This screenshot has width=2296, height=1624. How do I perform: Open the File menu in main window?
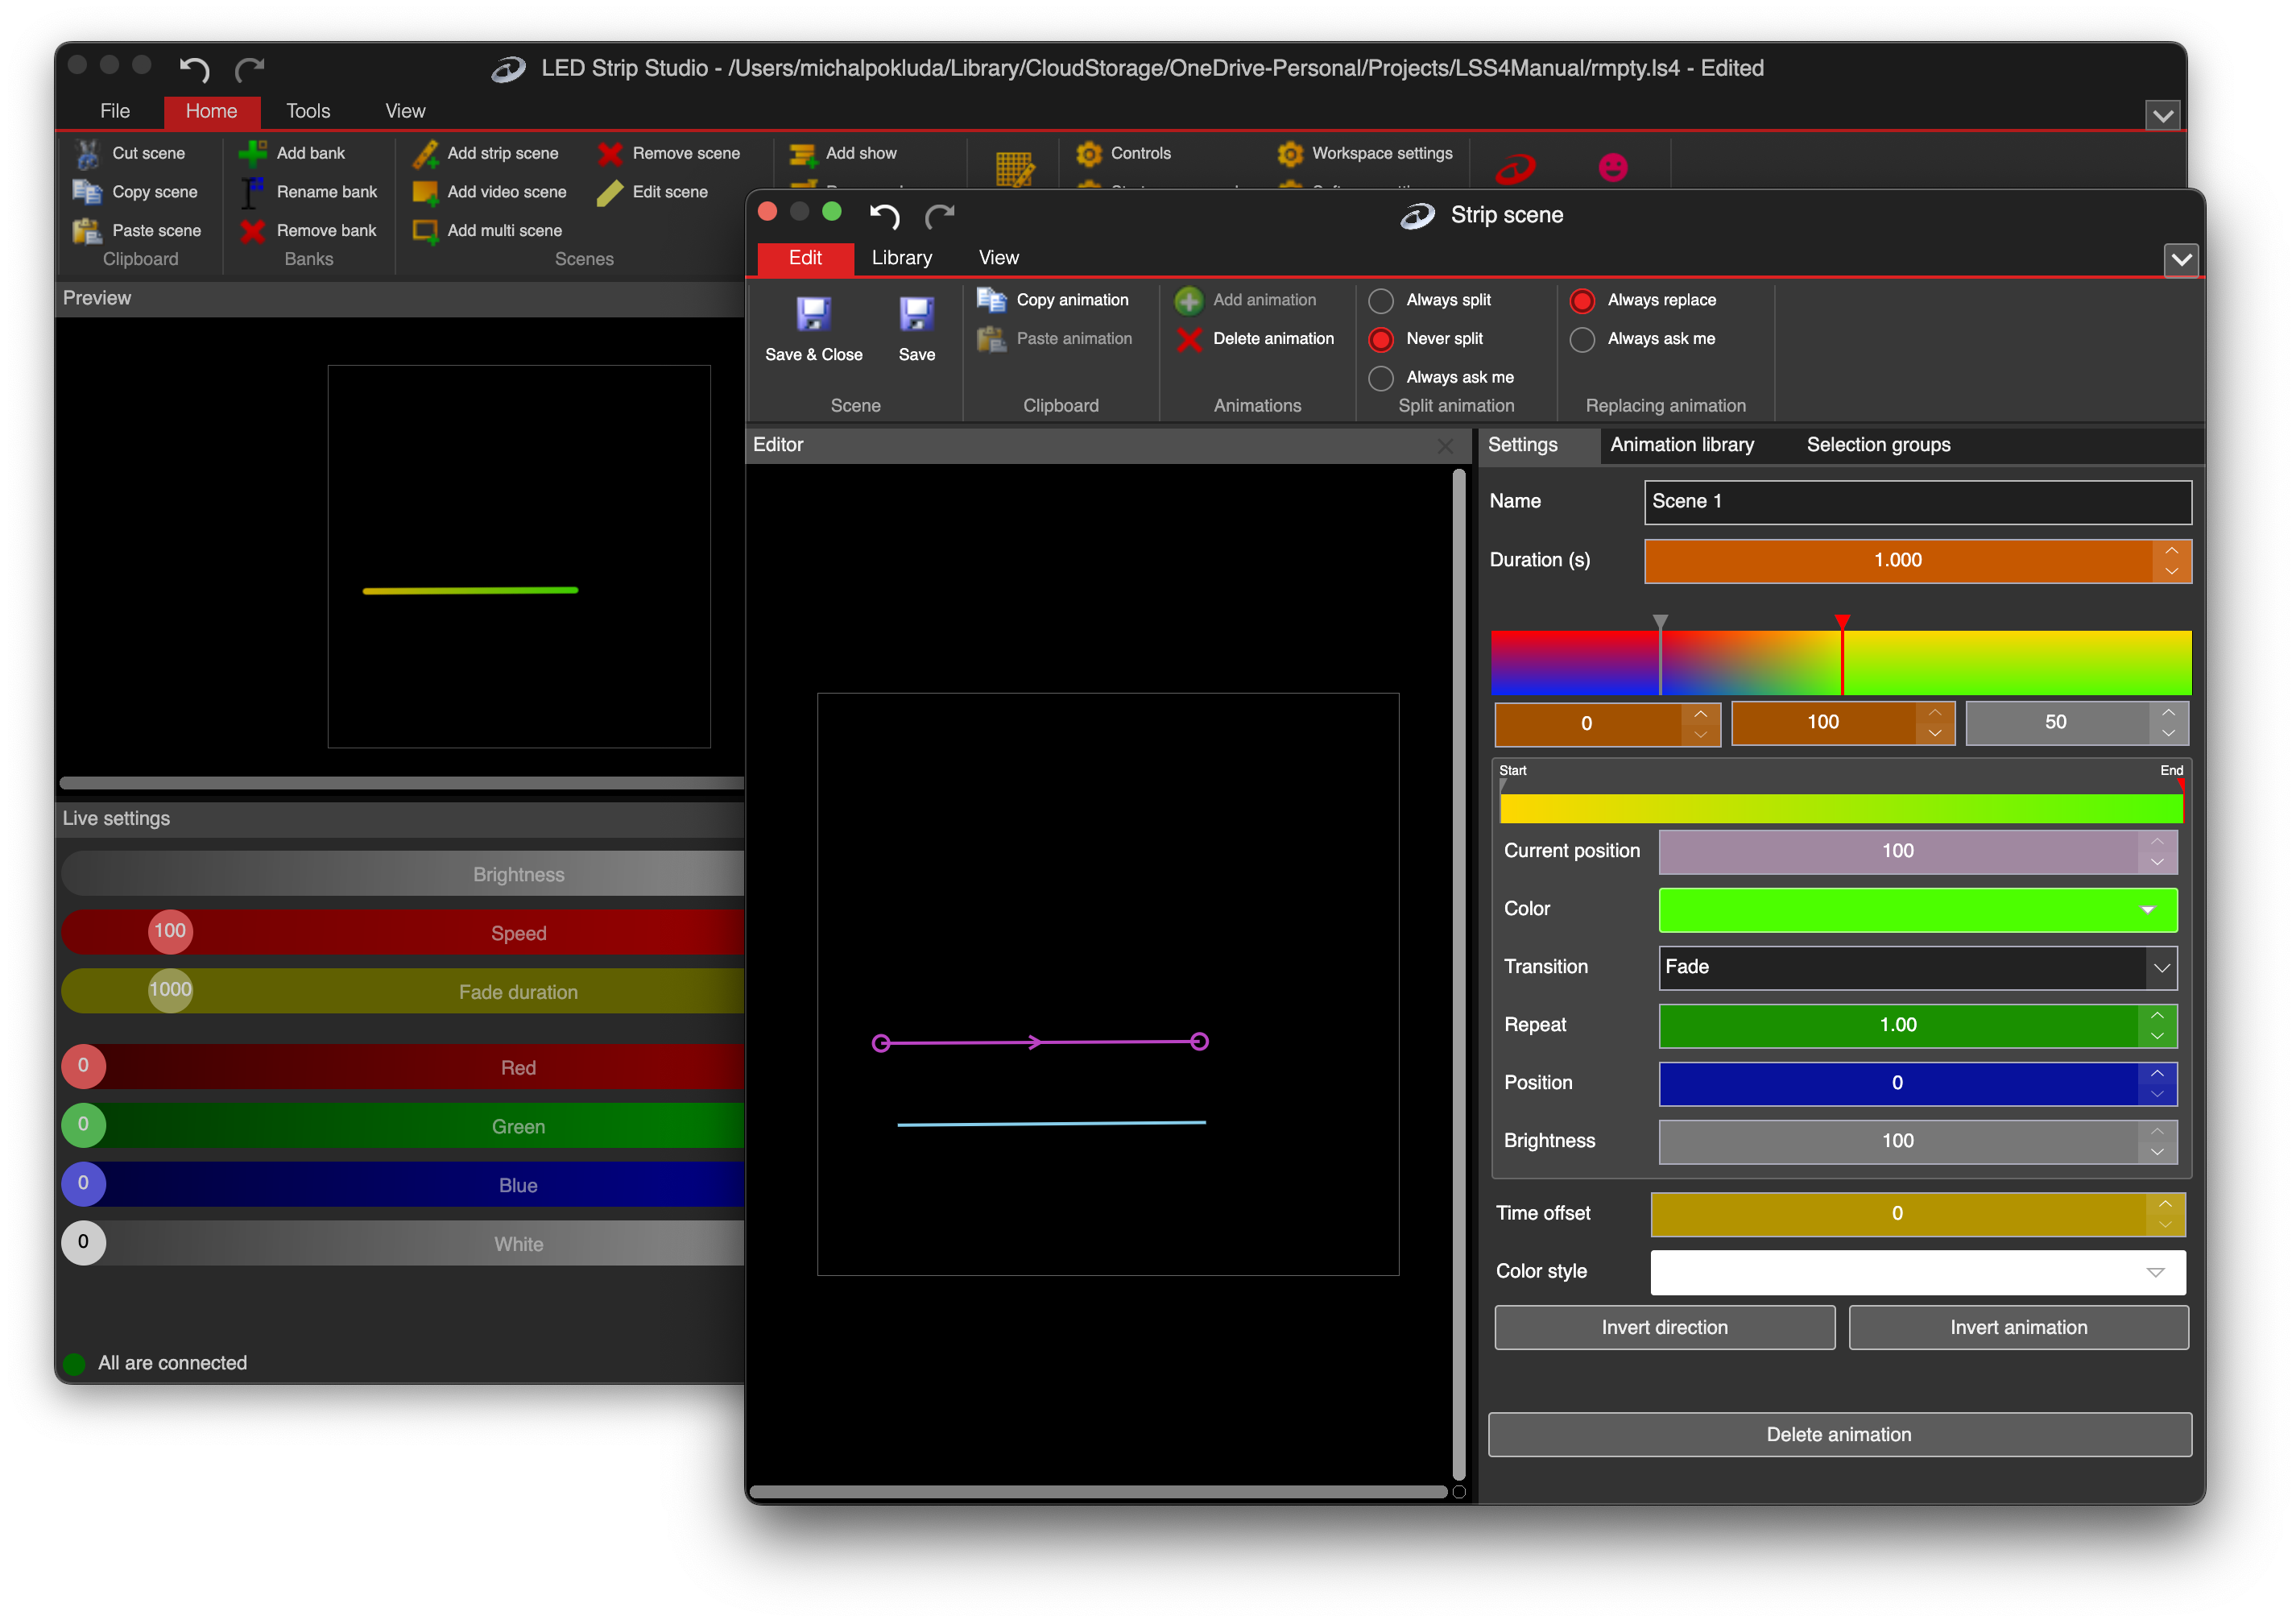[x=115, y=111]
